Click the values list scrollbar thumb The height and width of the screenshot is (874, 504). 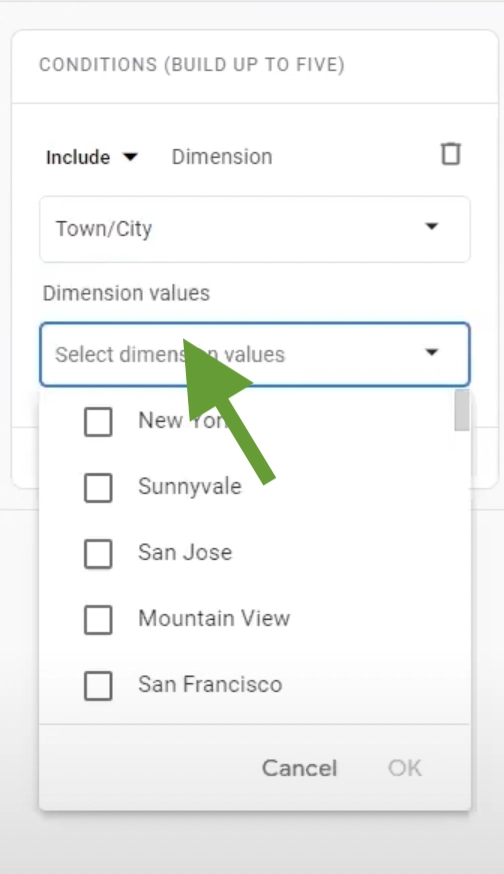[462, 411]
